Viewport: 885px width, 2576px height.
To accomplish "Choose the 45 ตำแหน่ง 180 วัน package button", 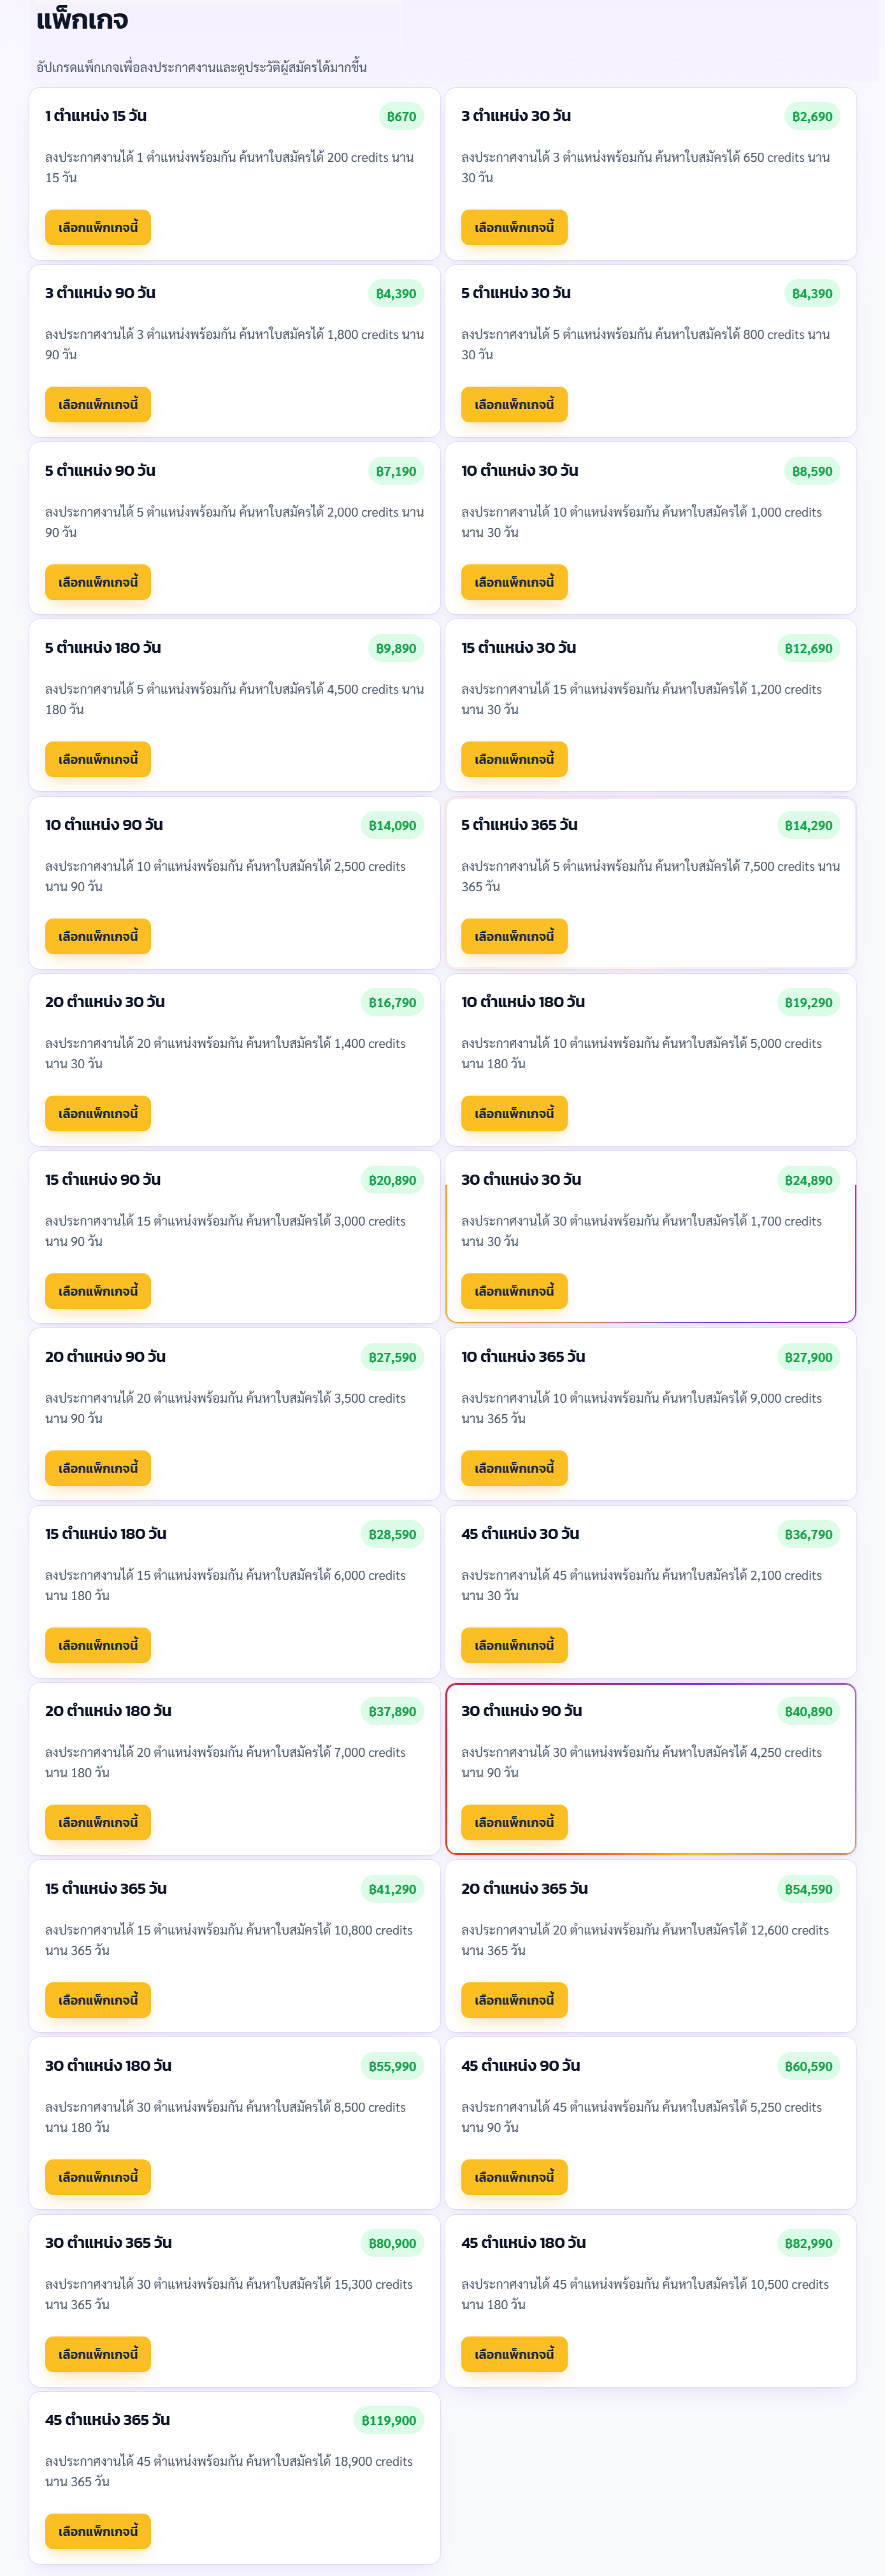I will (x=514, y=2354).
